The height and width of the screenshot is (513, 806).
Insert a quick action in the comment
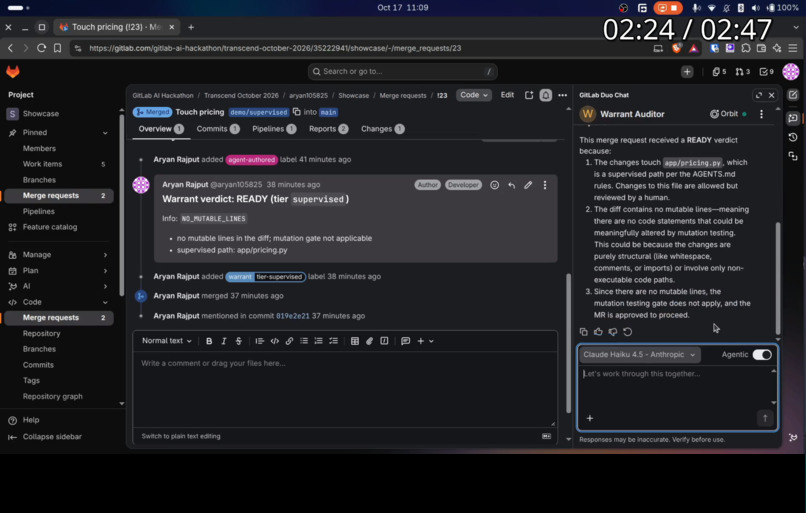384,341
